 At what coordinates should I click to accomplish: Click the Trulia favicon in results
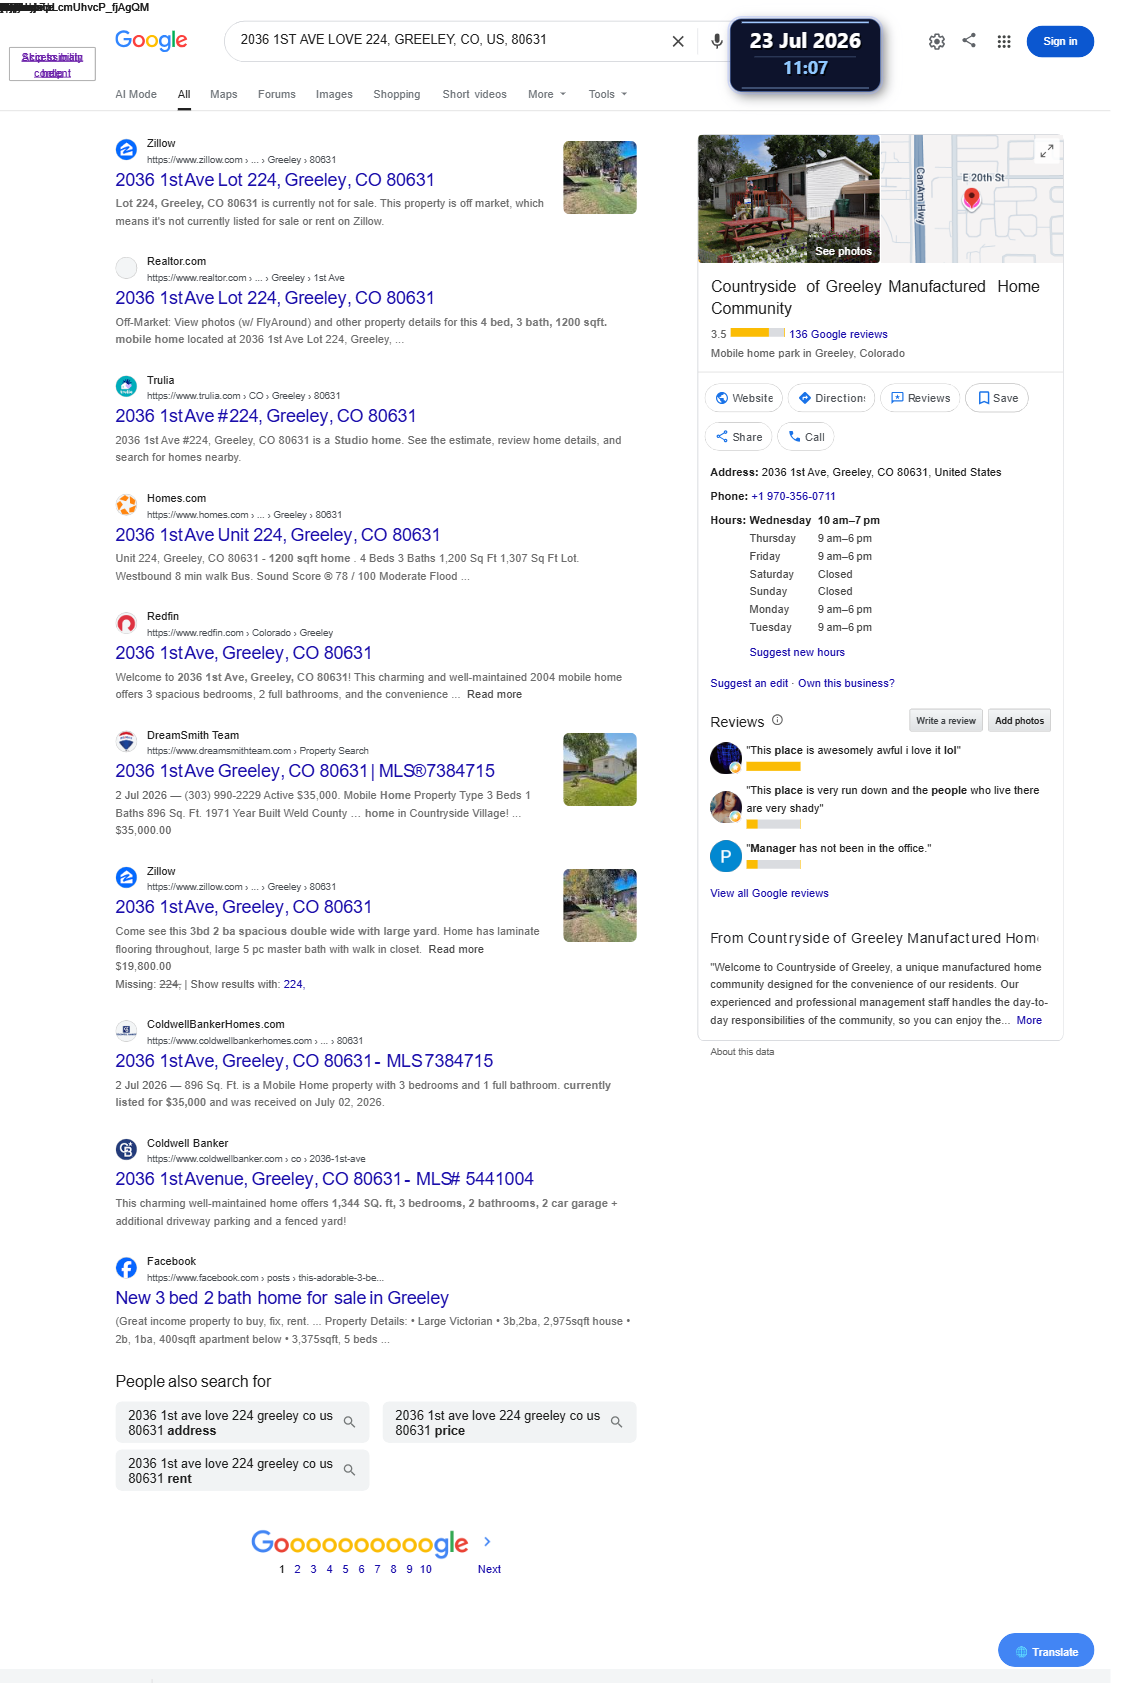click(x=126, y=386)
